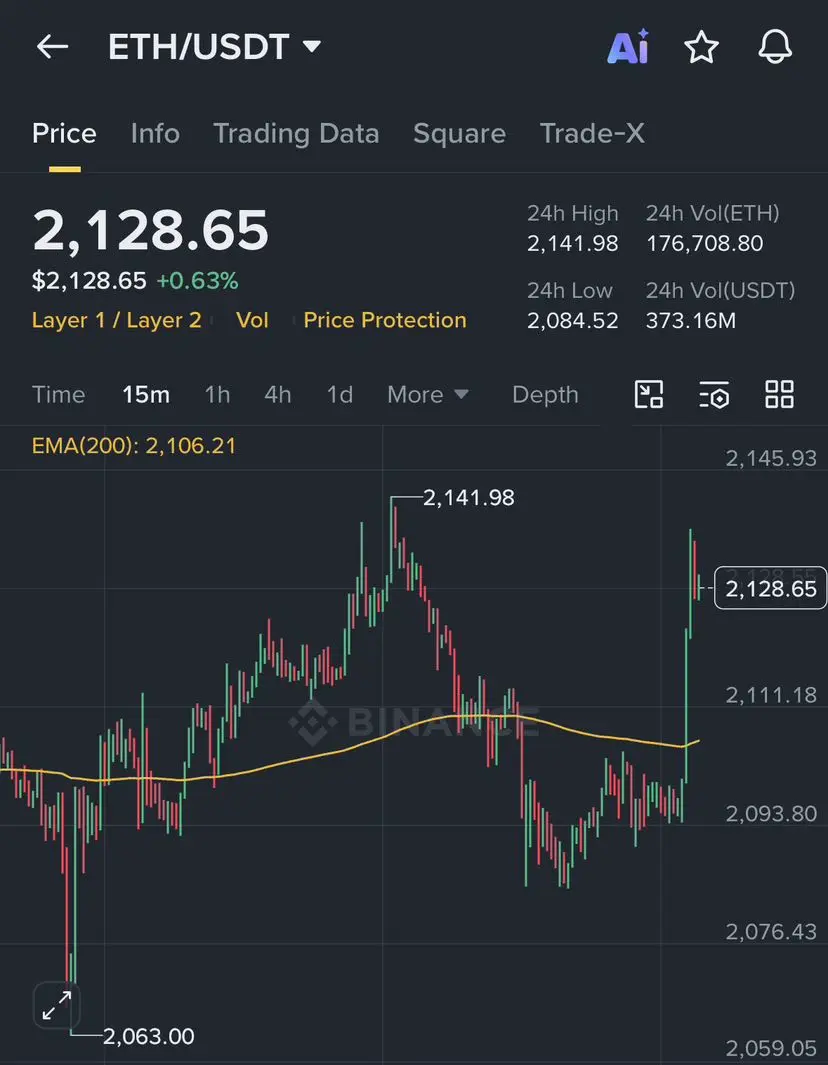Switch to the Trading Data tab

(296, 133)
